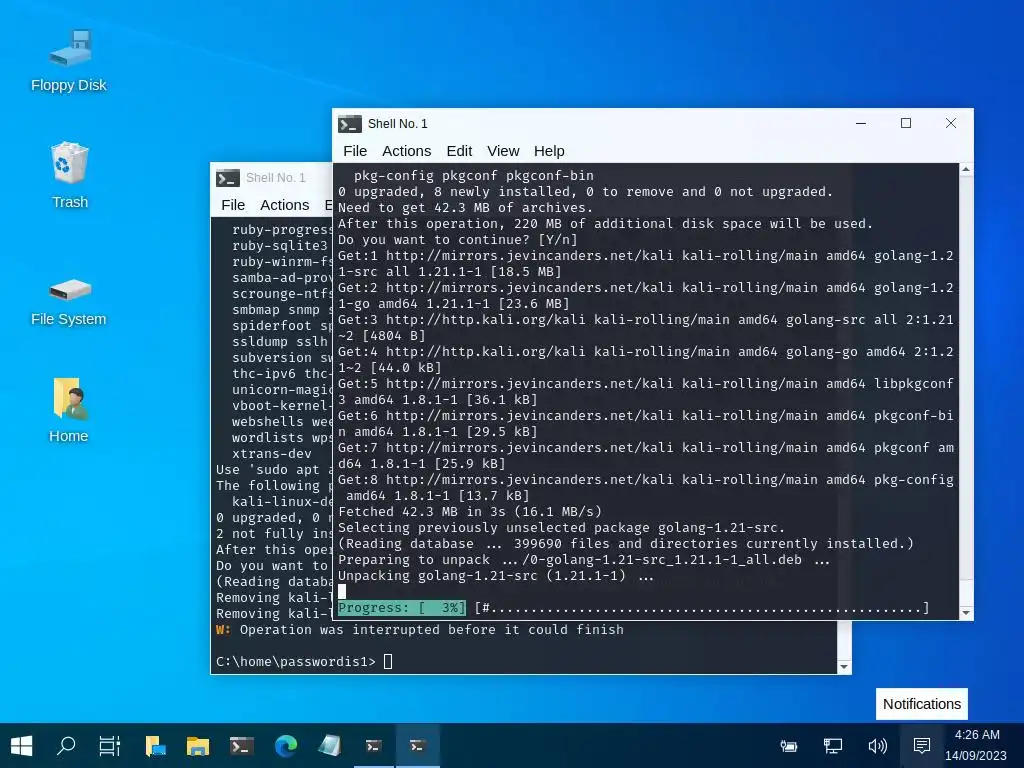Viewport: 1024px width, 768px height.
Task: Switch to first running shell taskbar button
Action: (x=374, y=746)
